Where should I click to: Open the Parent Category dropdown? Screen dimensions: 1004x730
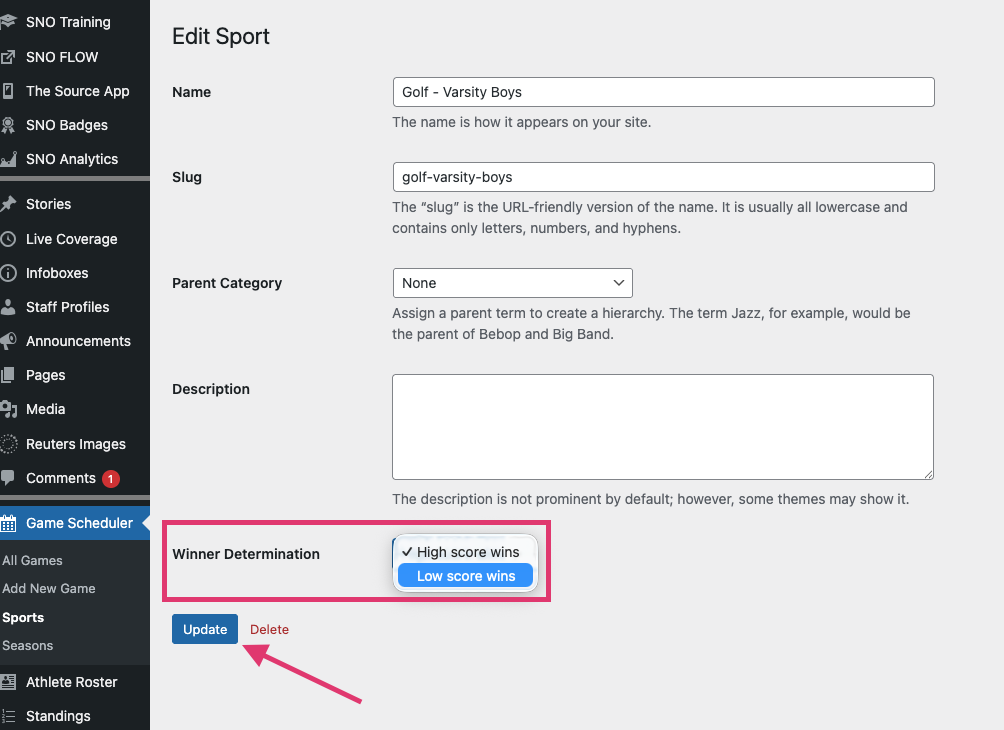tap(512, 283)
